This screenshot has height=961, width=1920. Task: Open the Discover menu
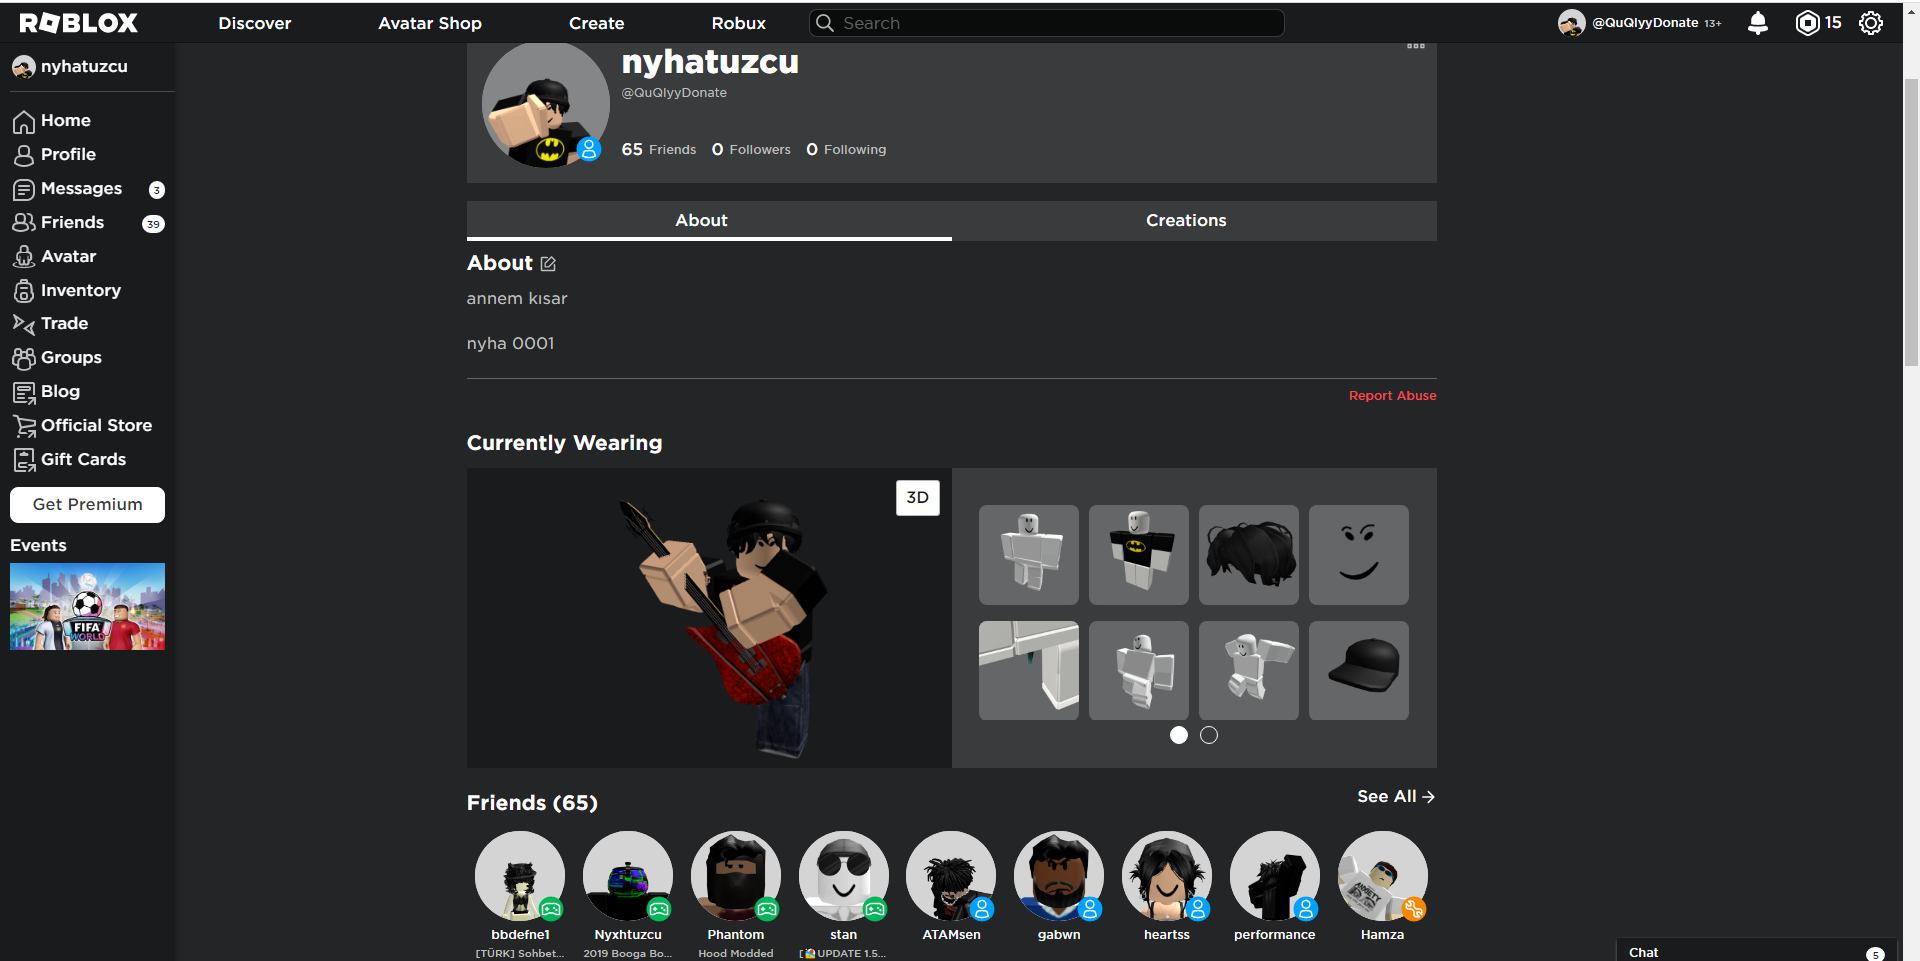(255, 23)
